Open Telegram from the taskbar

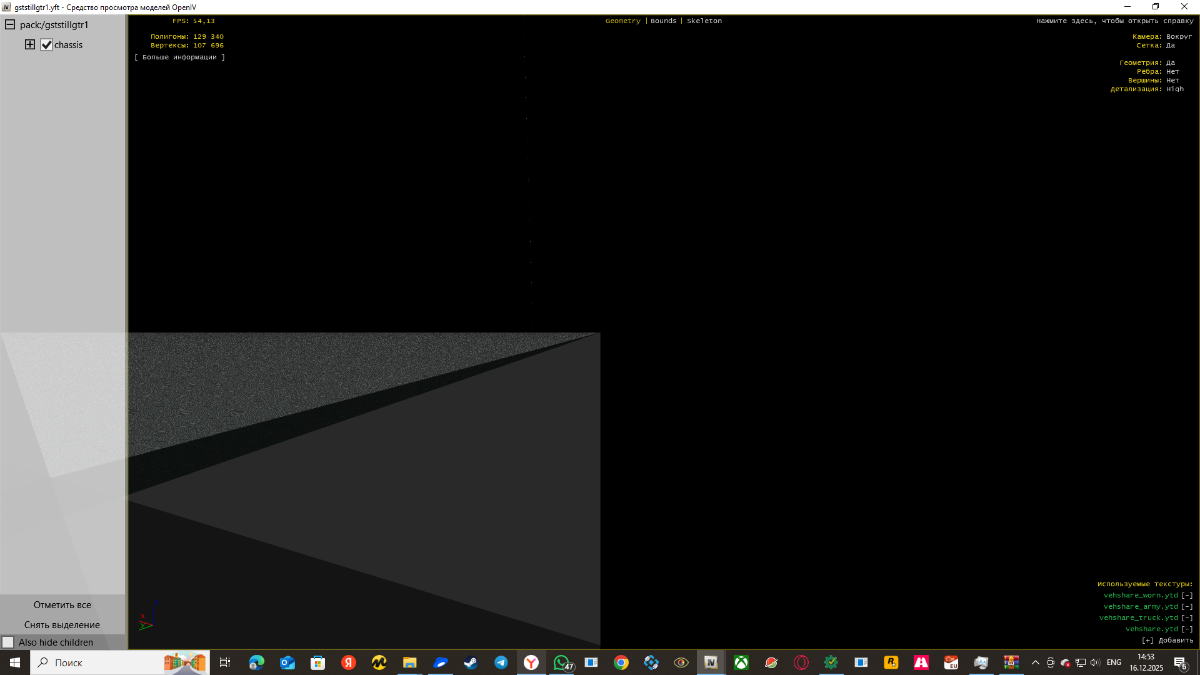pyautogui.click(x=501, y=662)
